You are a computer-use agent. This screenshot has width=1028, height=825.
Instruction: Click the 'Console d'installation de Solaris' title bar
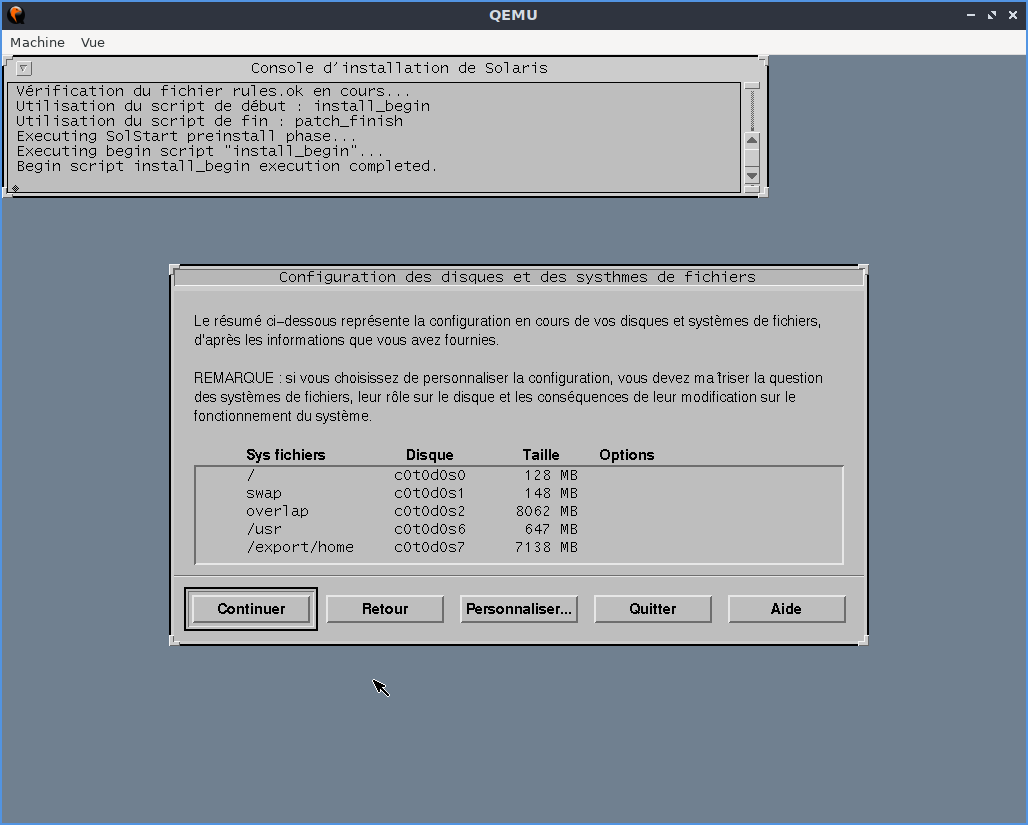coord(399,68)
